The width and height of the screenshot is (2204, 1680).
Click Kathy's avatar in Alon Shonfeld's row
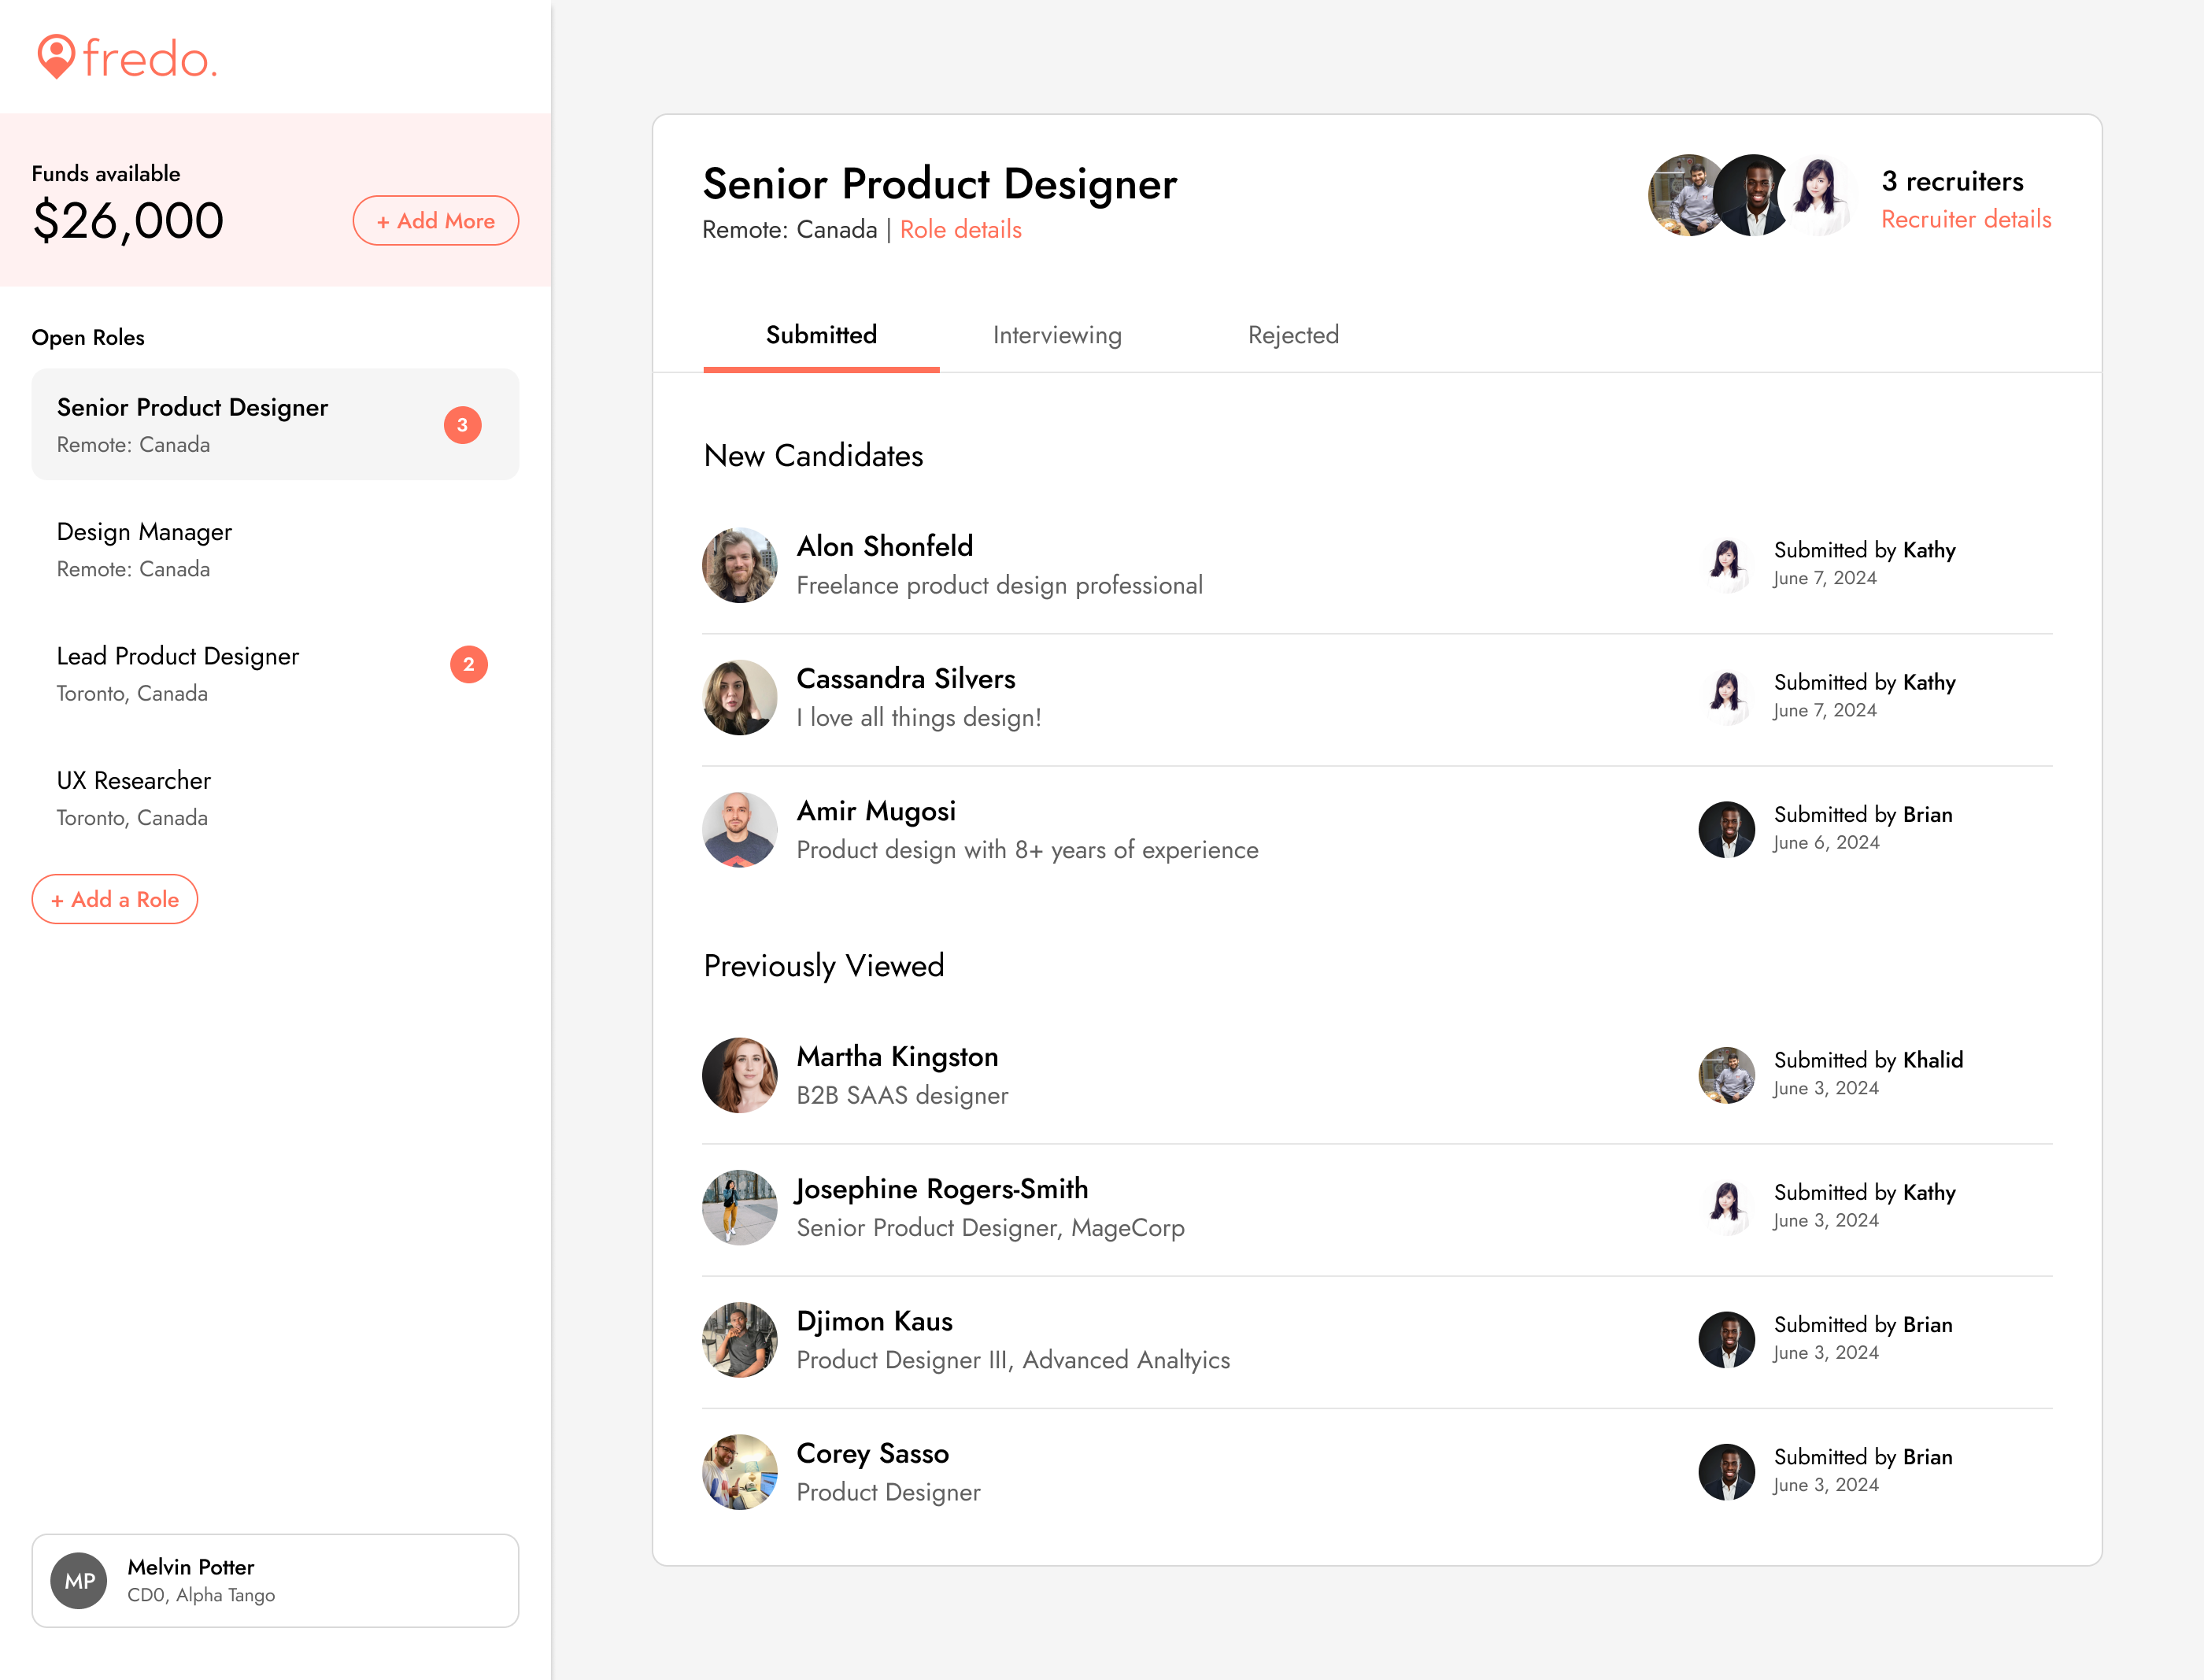(x=1727, y=565)
